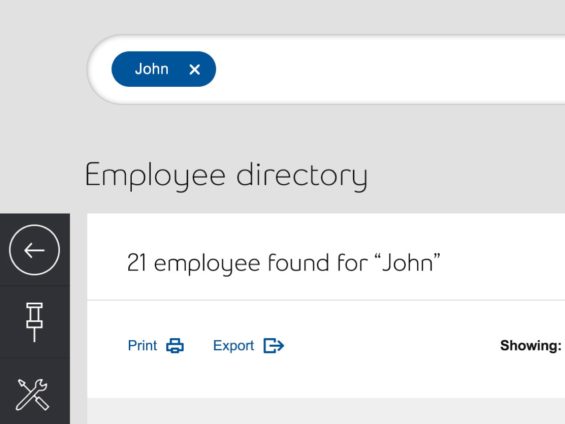The height and width of the screenshot is (424, 565).
Task: Click the number 21 in results count
Action: [x=137, y=263]
